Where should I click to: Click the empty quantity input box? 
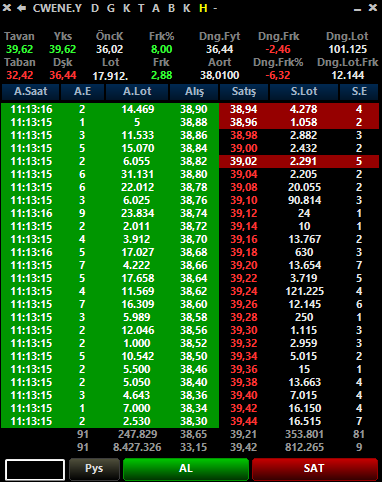[x=35, y=470]
